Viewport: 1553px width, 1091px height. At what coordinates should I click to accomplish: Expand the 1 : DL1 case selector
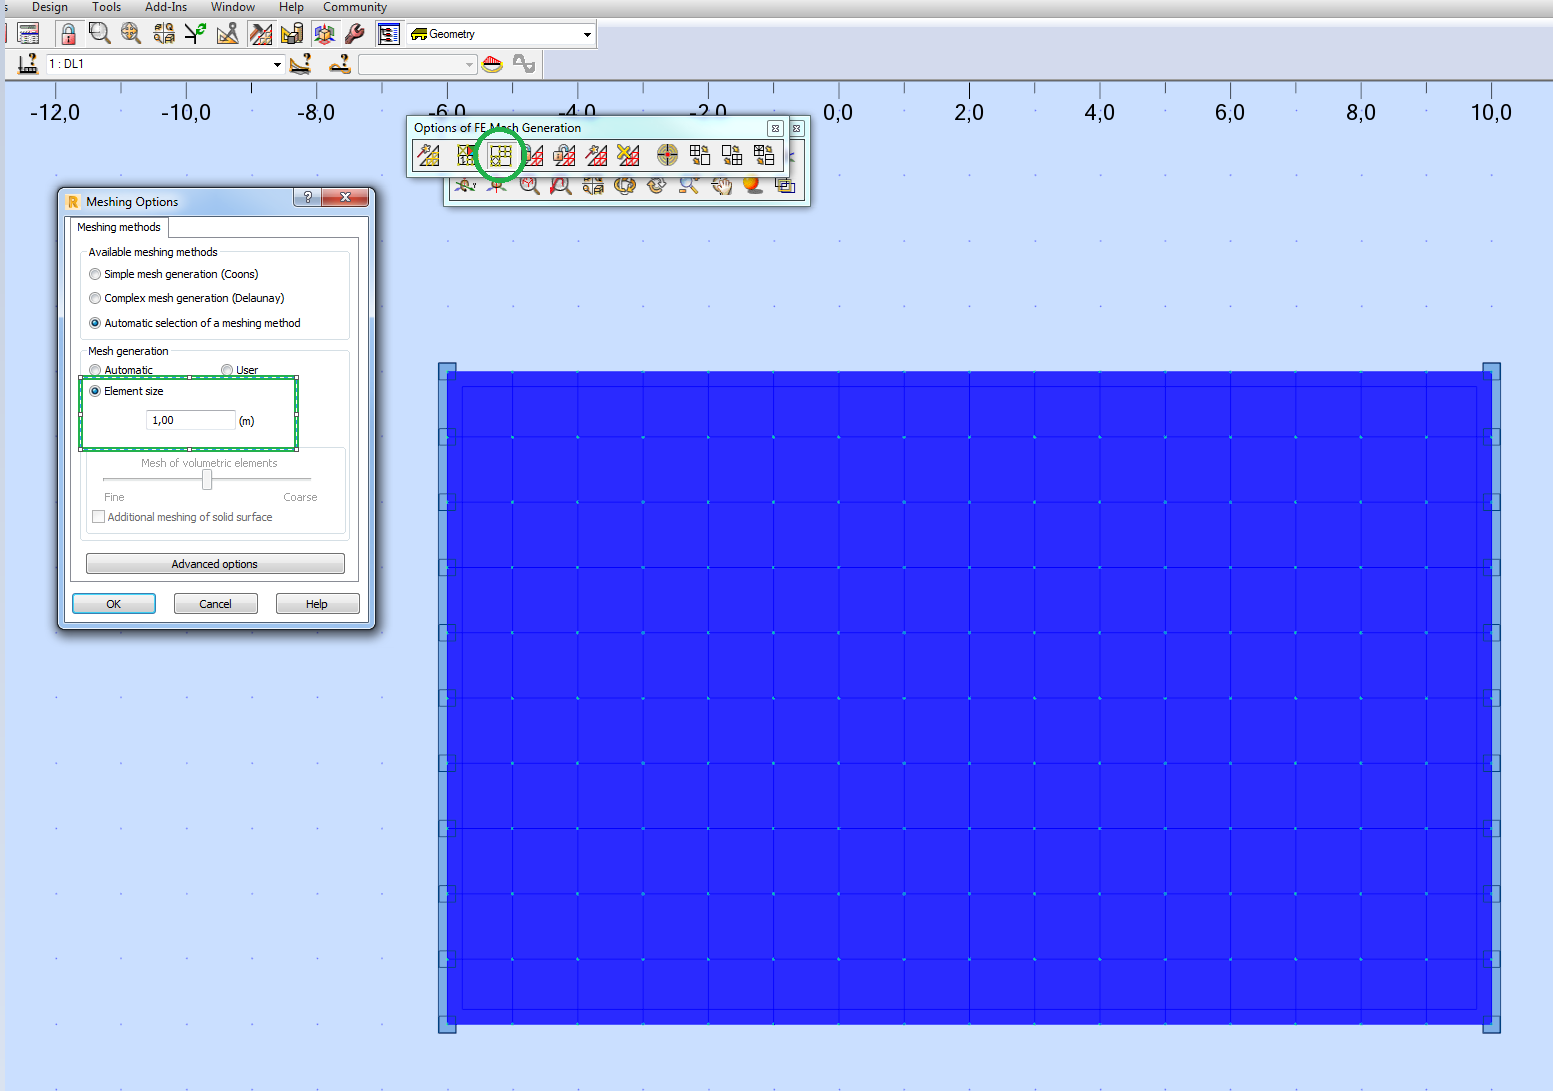click(276, 63)
